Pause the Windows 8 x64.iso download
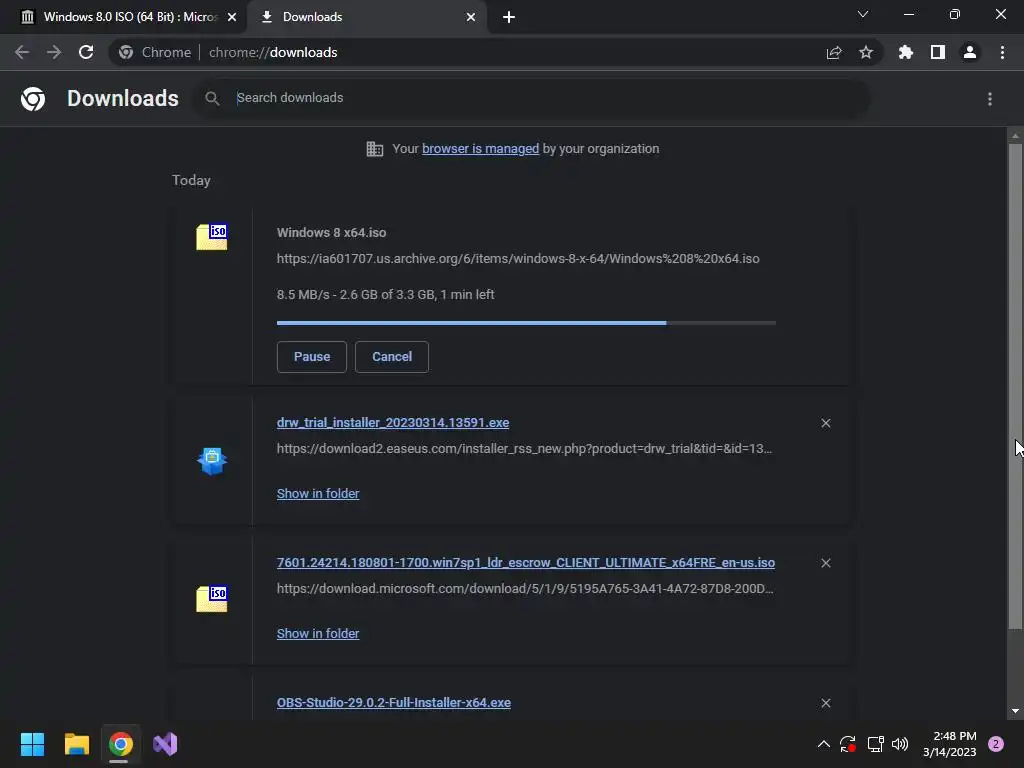 pyautogui.click(x=312, y=357)
